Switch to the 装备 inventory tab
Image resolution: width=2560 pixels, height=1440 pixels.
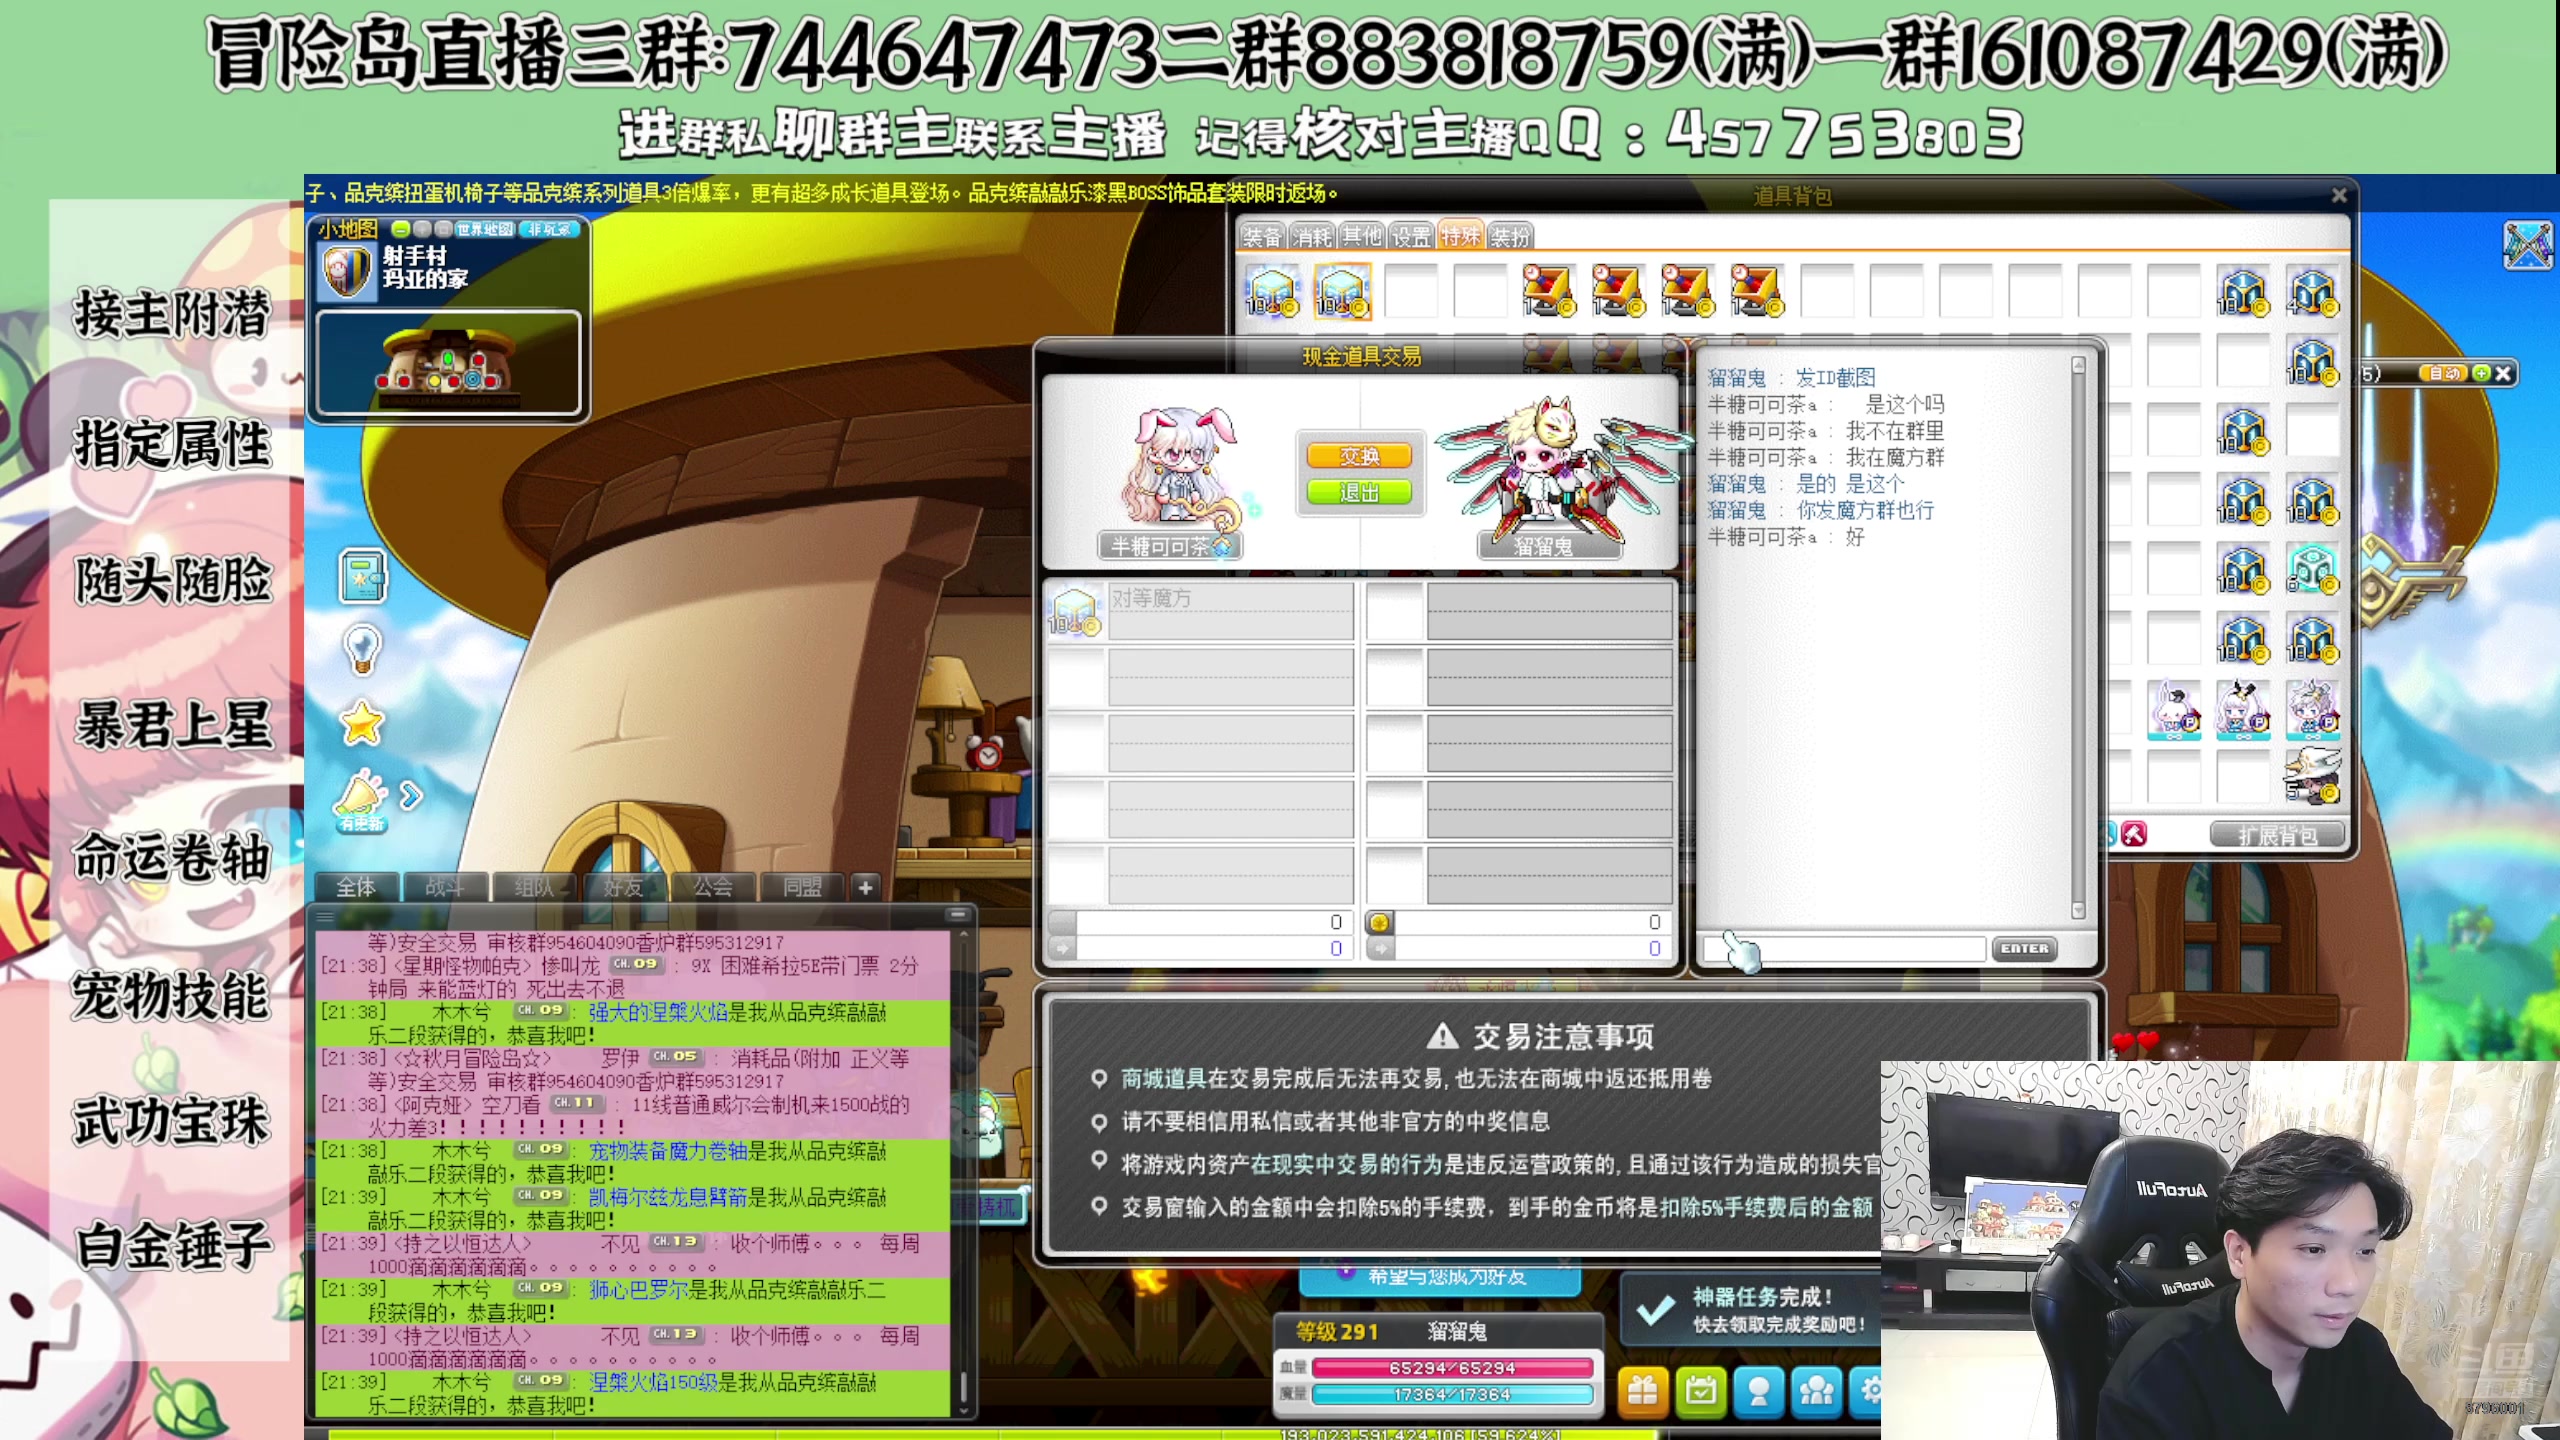(1262, 237)
